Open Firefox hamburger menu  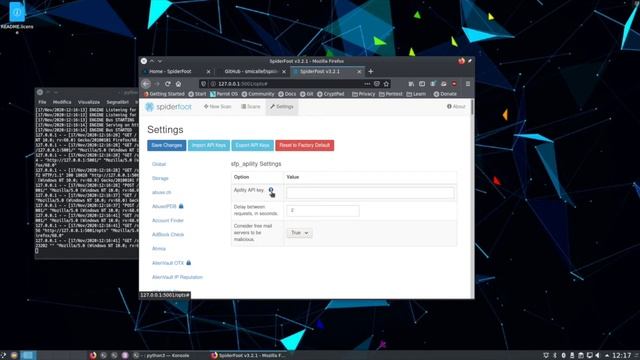click(468, 84)
